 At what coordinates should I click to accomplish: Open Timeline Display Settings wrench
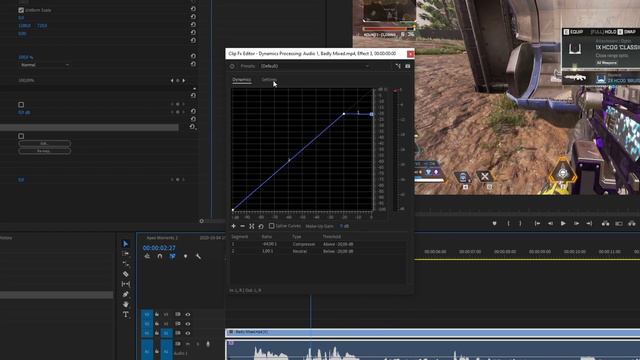(198, 256)
